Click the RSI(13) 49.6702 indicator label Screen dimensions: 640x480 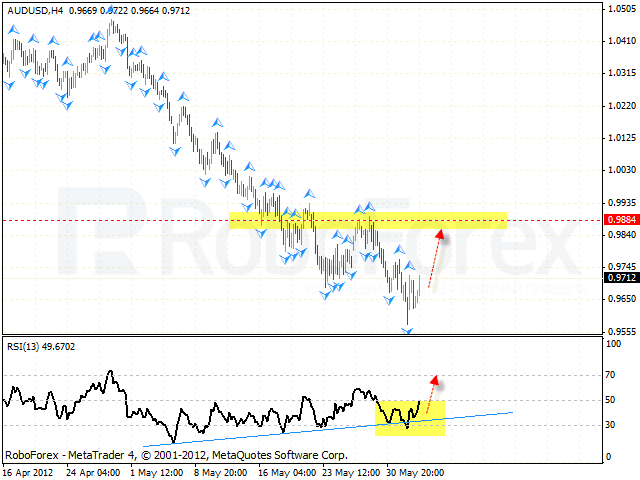[x=41, y=347]
